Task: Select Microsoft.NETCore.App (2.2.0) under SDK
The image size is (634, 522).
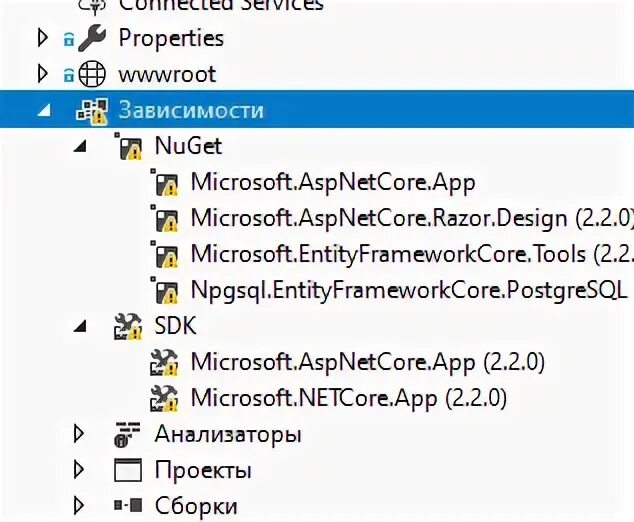Action: (x=349, y=398)
